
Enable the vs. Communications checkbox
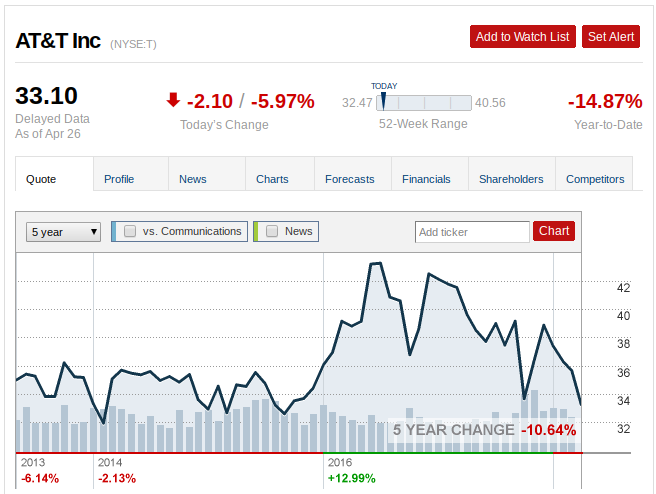coord(130,231)
